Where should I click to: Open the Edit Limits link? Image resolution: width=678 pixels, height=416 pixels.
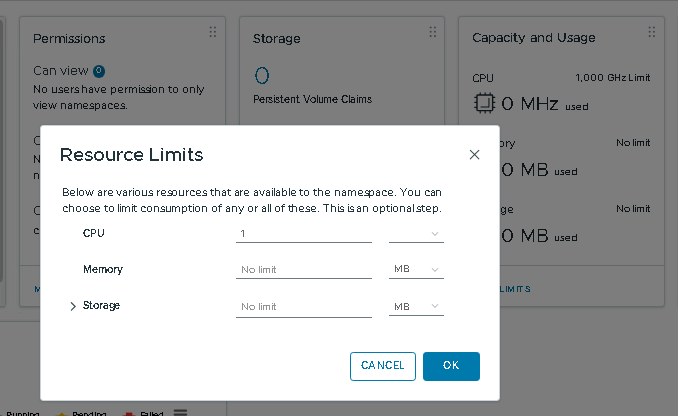coord(515,289)
